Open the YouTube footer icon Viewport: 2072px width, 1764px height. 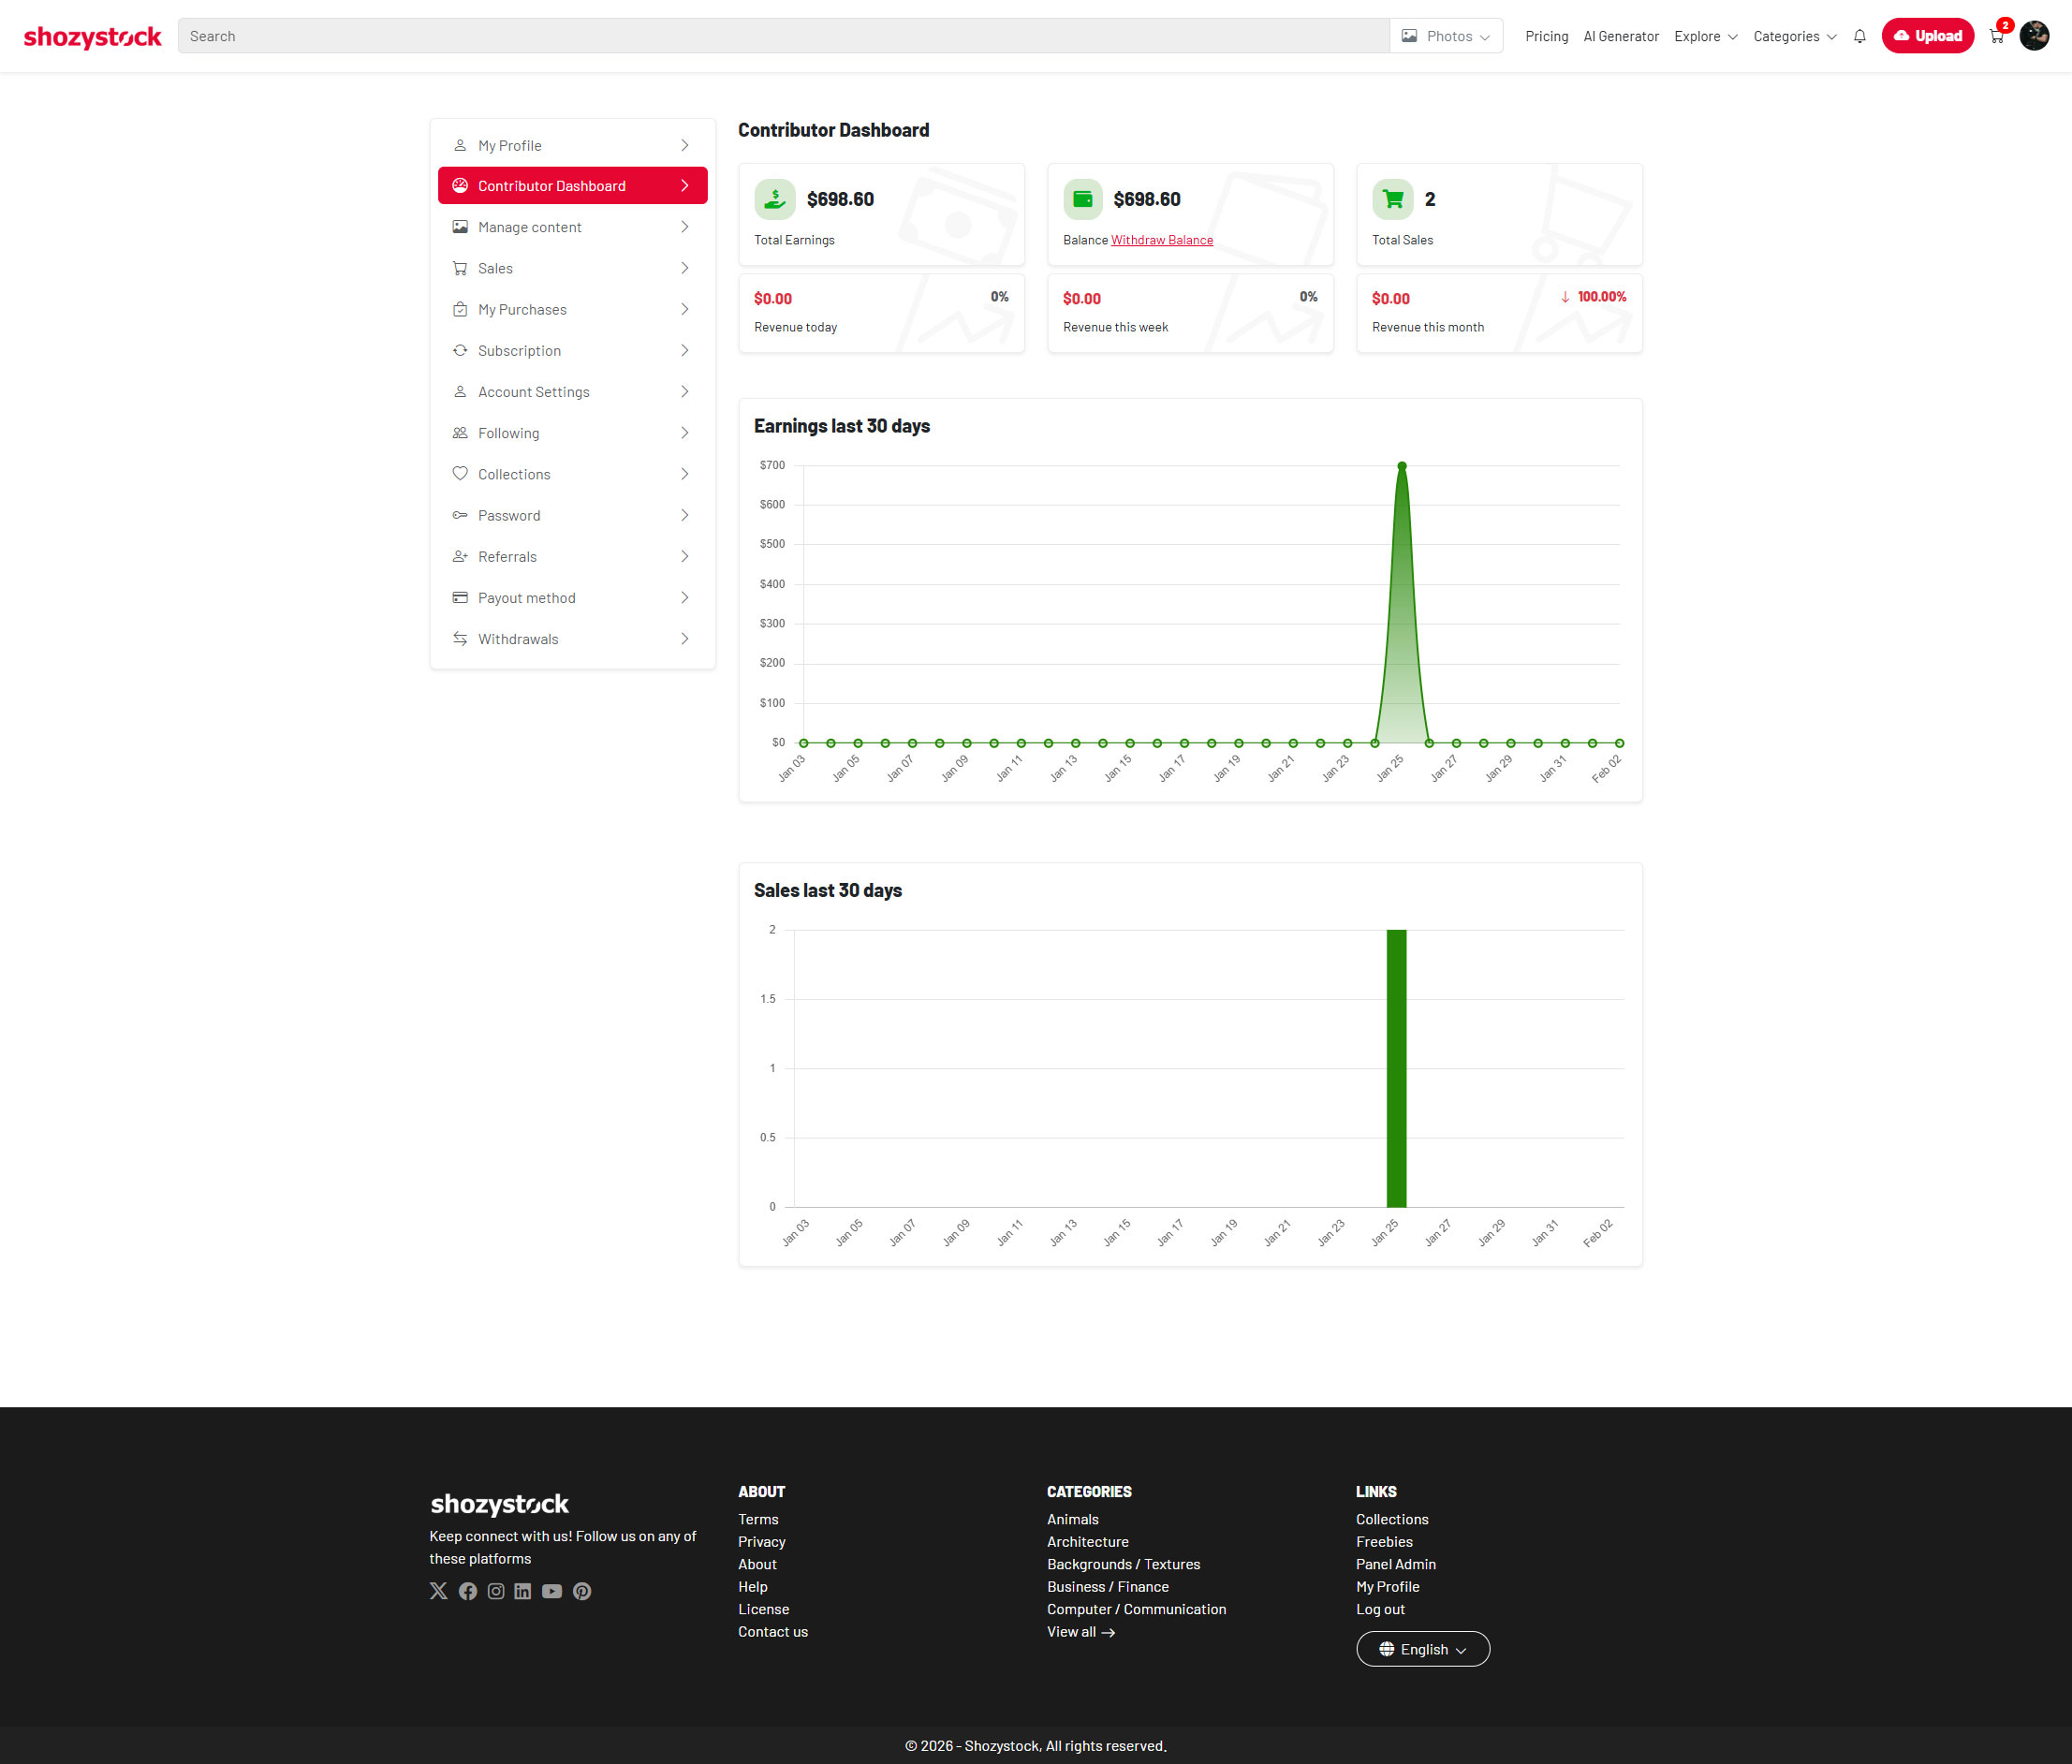pyautogui.click(x=552, y=1591)
